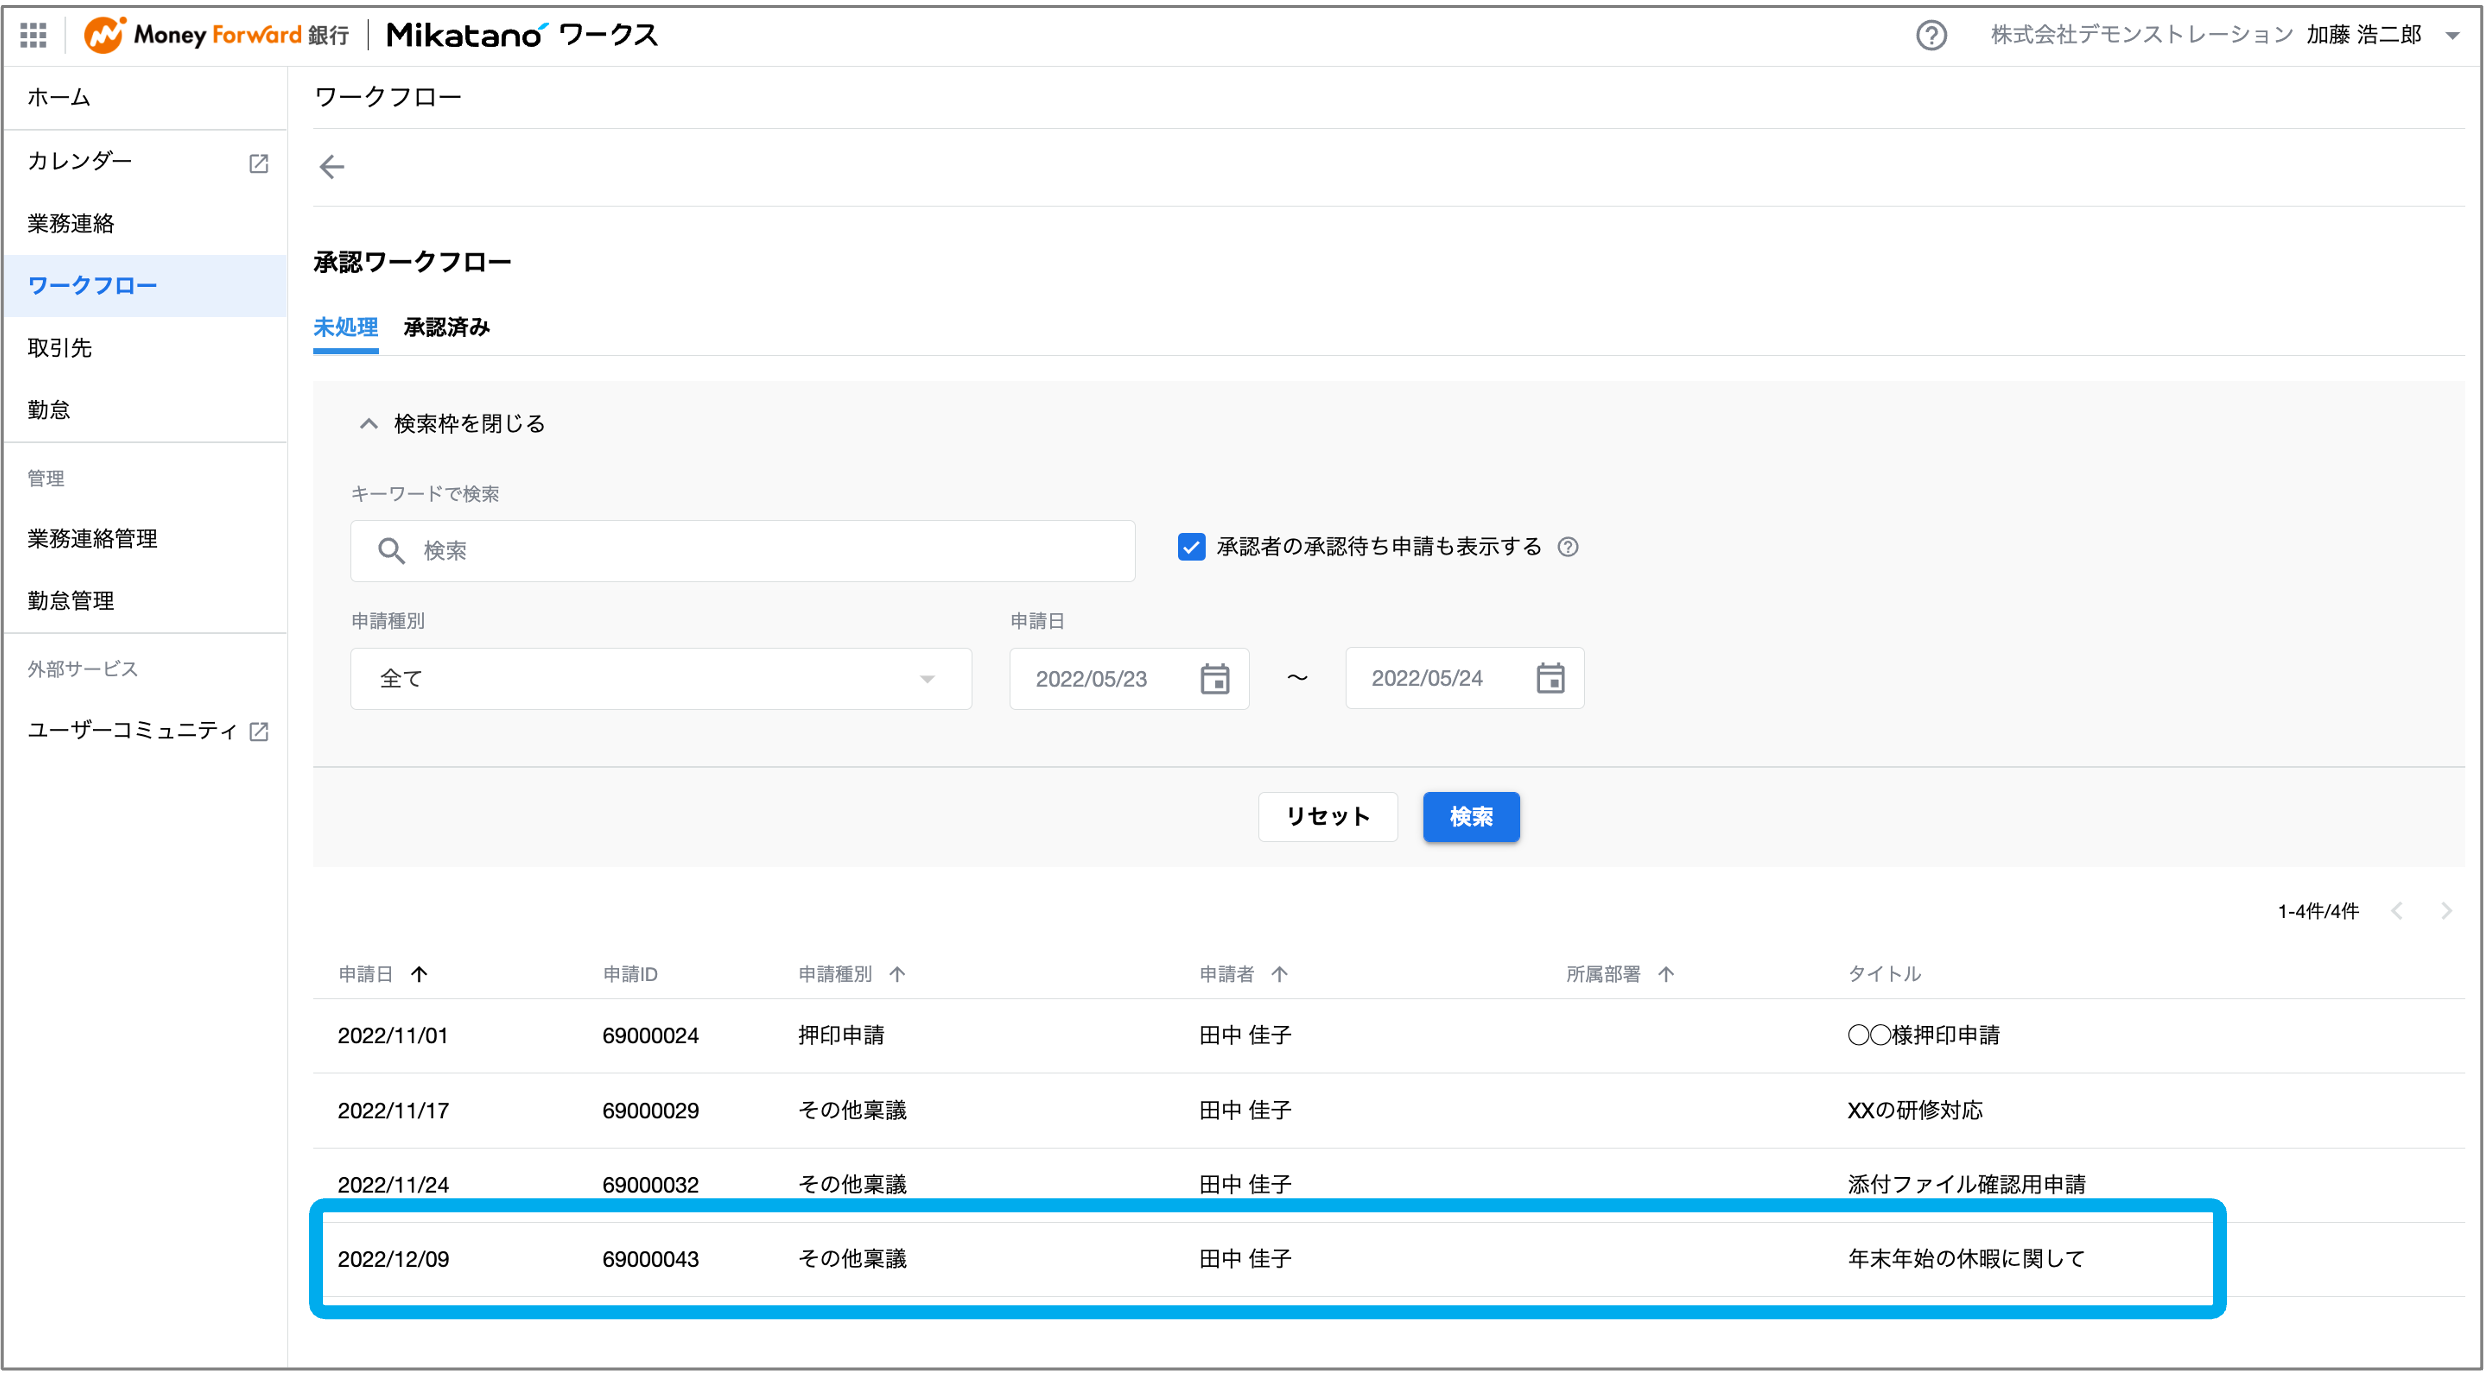Click the date cell 2022/11/17
Screen dimensions: 2484x1375
point(393,1111)
